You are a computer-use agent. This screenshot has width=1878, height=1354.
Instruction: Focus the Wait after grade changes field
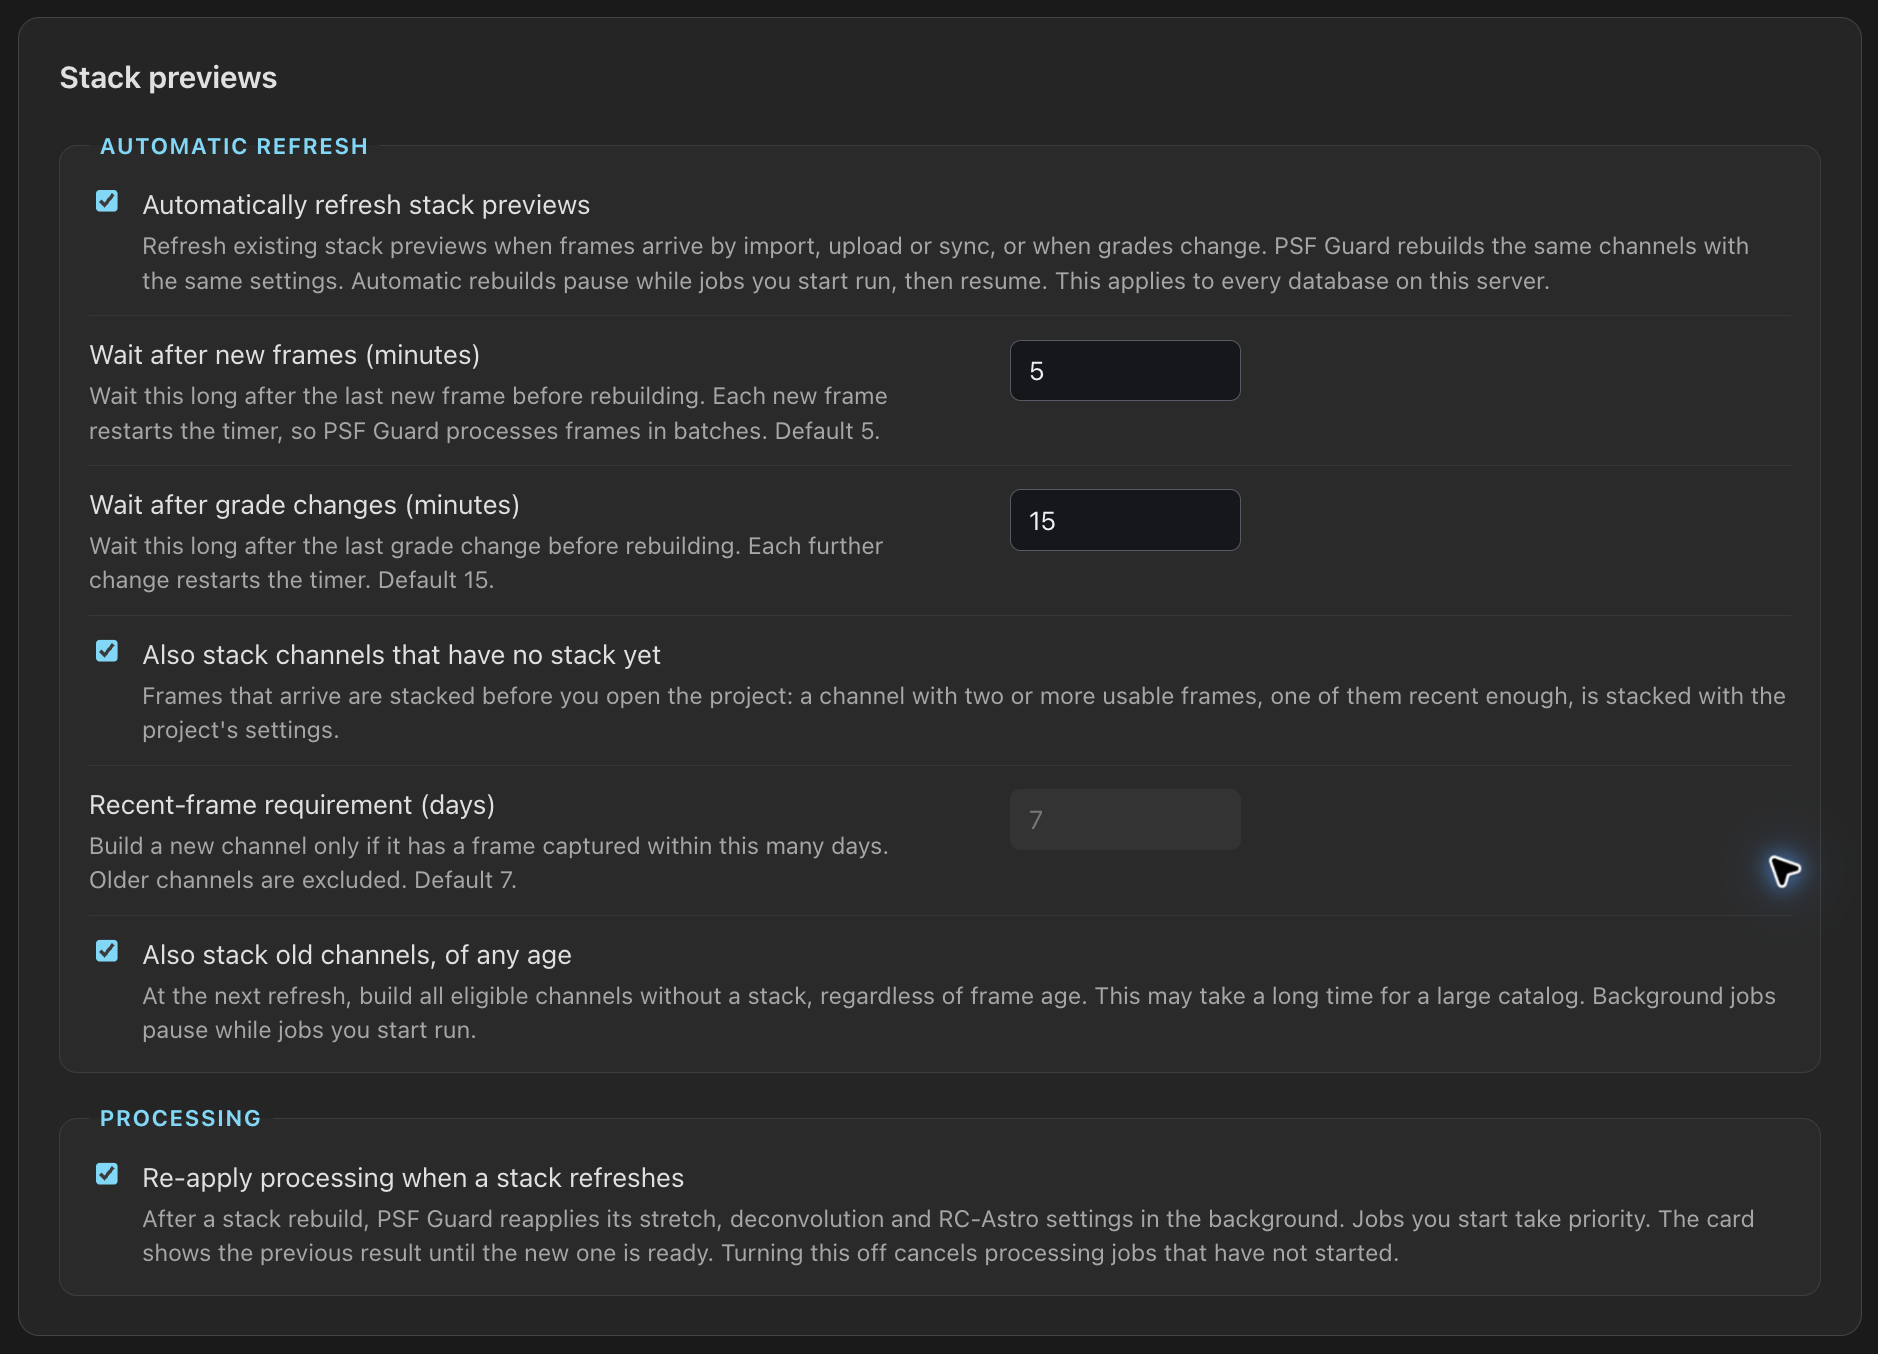pos(1125,520)
